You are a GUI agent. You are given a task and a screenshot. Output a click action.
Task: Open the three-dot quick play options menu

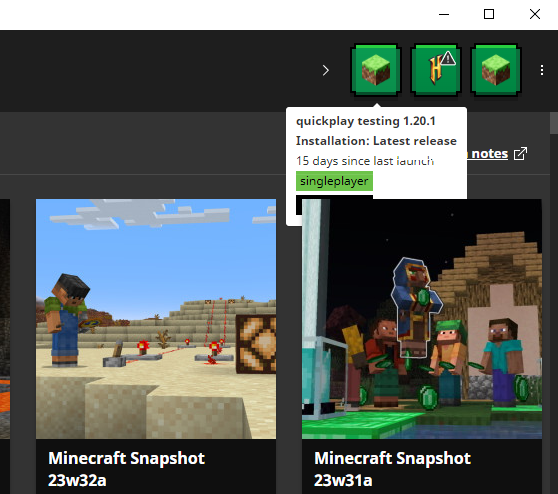click(542, 70)
